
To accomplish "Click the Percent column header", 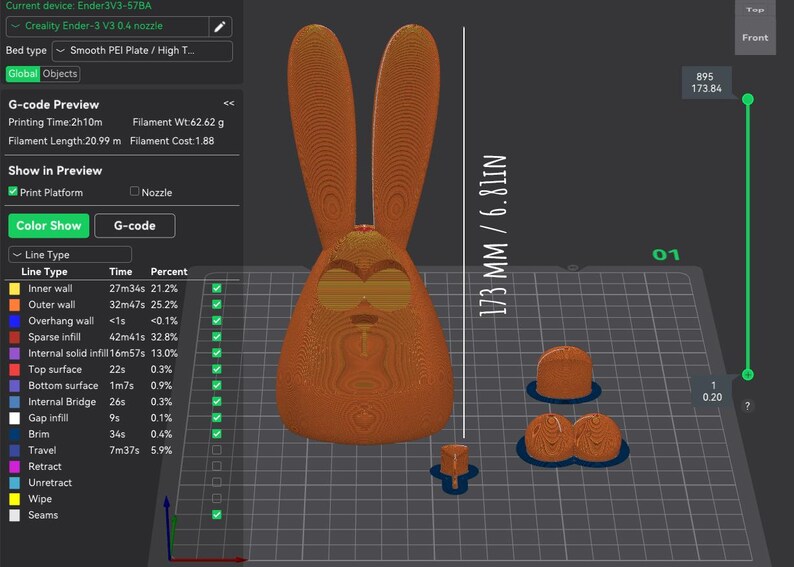I will 169,272.
